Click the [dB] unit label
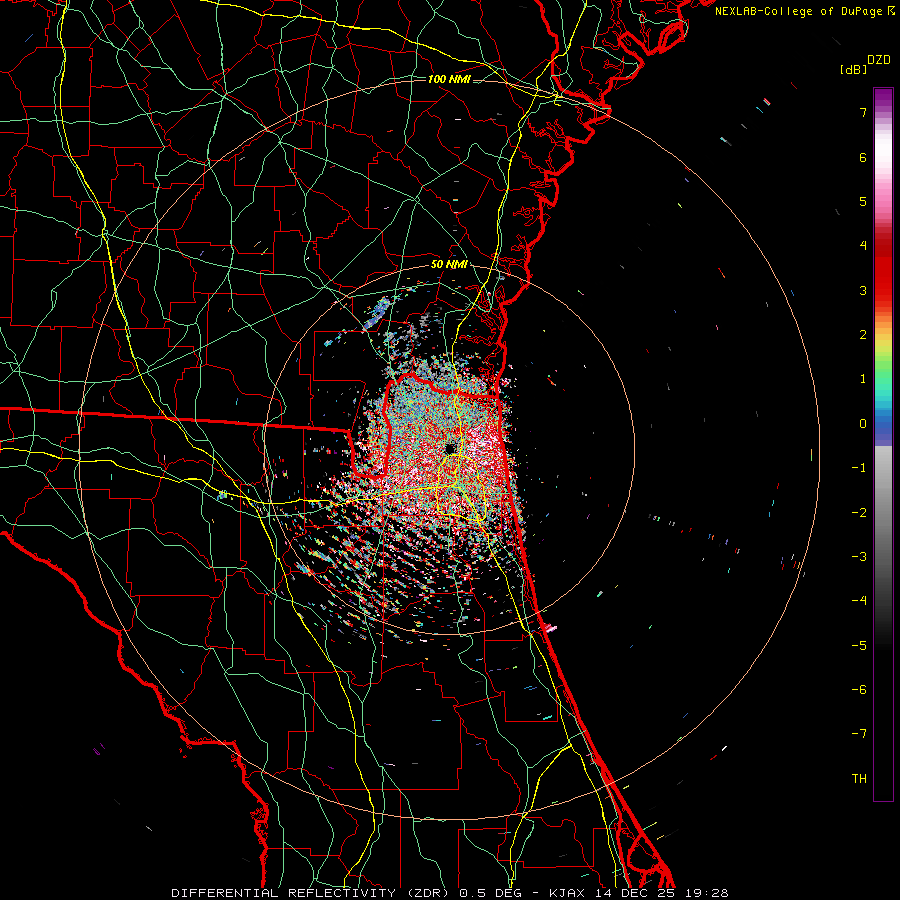900x900 pixels. click(x=853, y=69)
